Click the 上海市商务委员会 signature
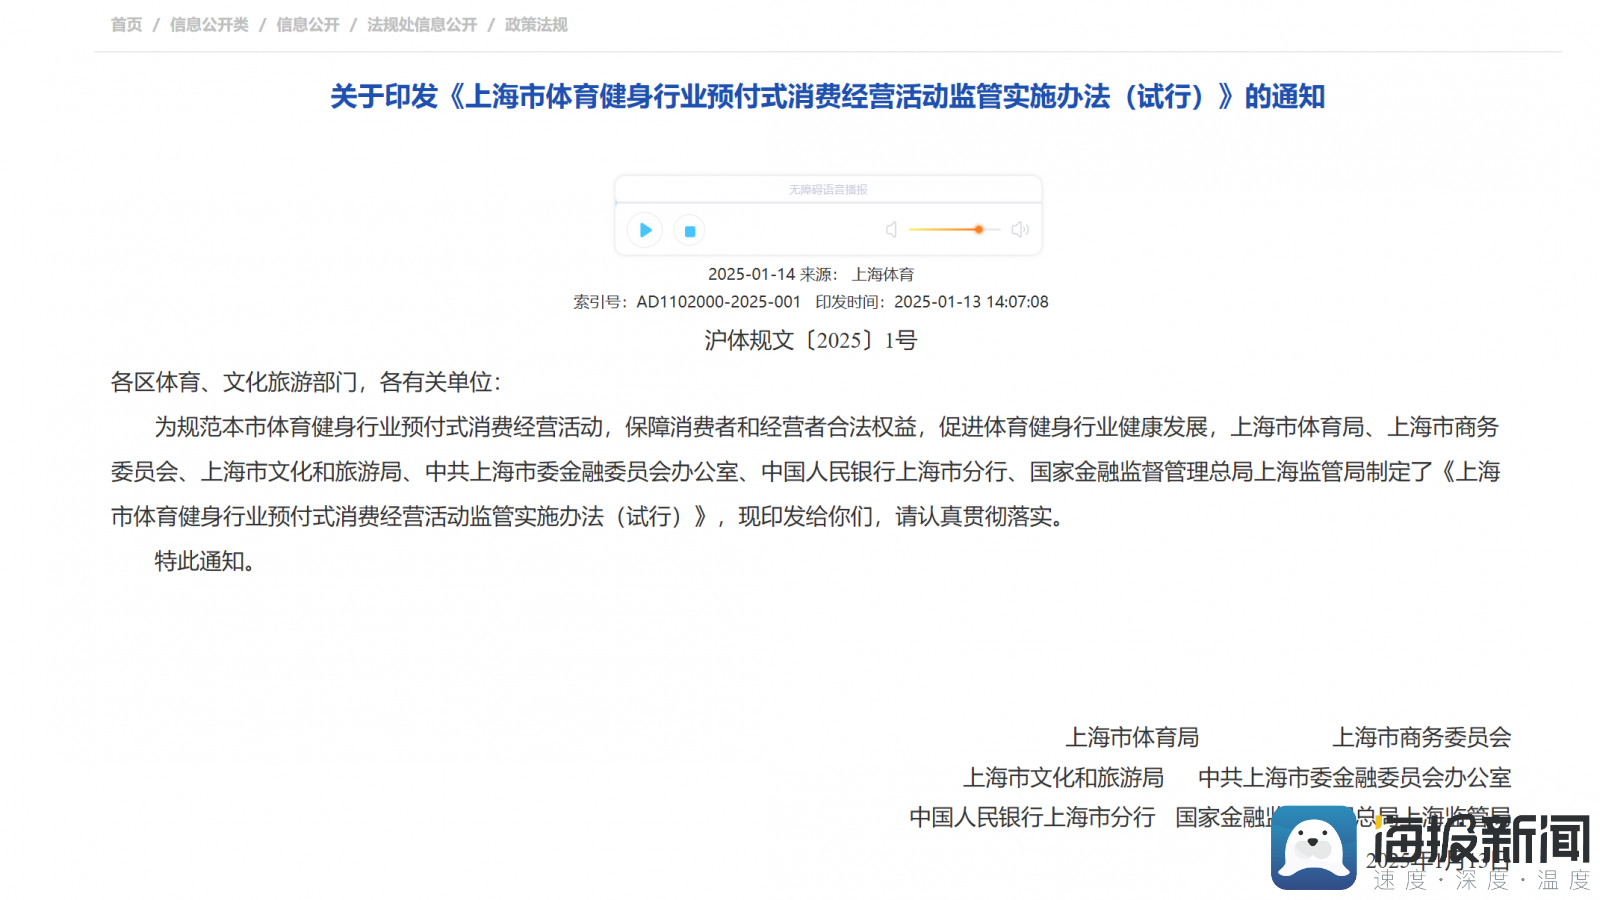The width and height of the screenshot is (1600, 900). pyautogui.click(x=1421, y=738)
